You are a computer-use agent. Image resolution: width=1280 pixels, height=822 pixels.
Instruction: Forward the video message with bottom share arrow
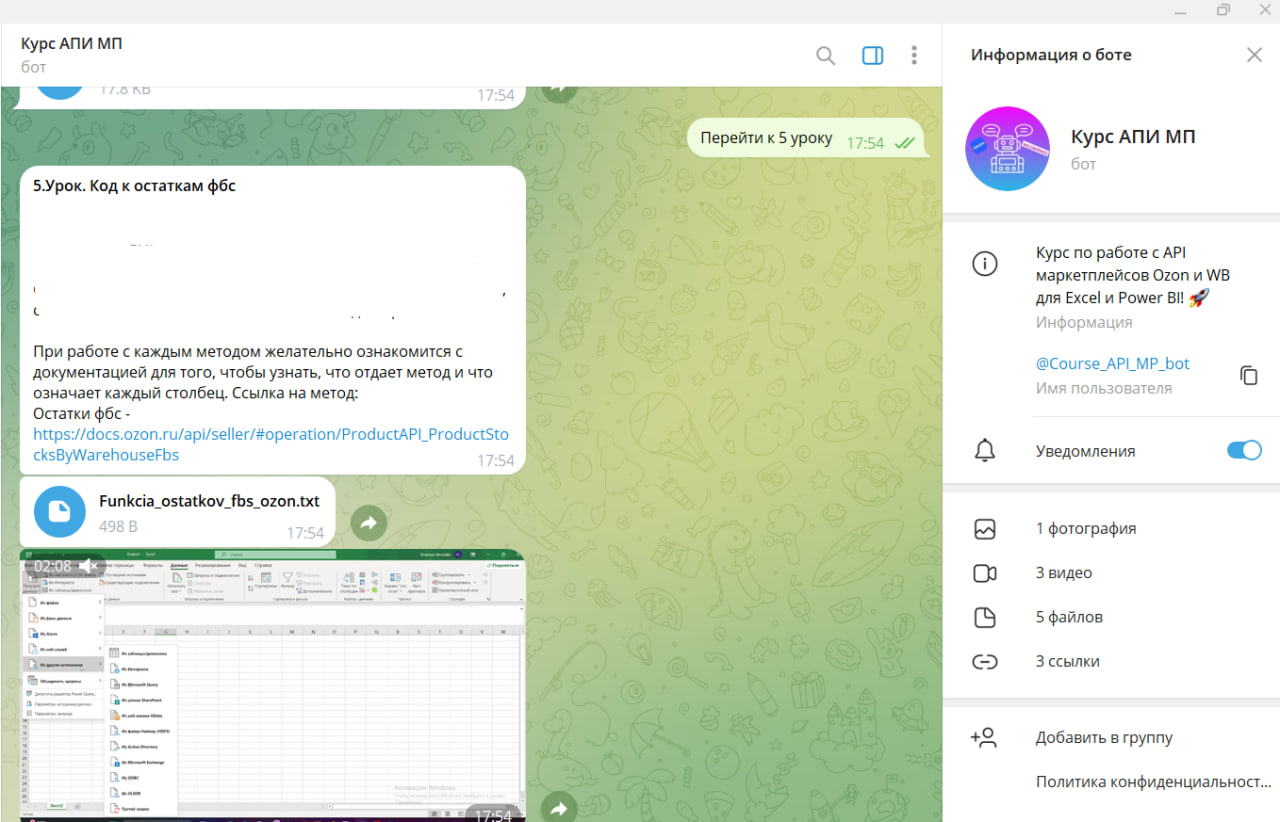click(x=559, y=808)
